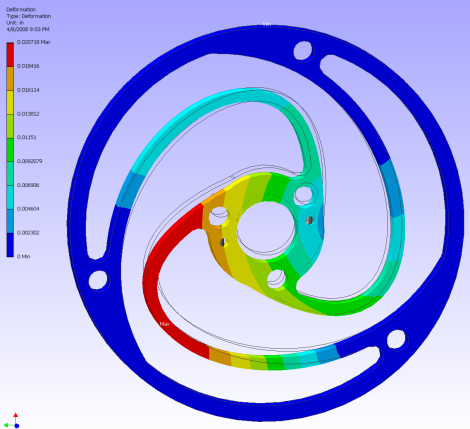Click the '0.018416' legend value

[28, 66]
